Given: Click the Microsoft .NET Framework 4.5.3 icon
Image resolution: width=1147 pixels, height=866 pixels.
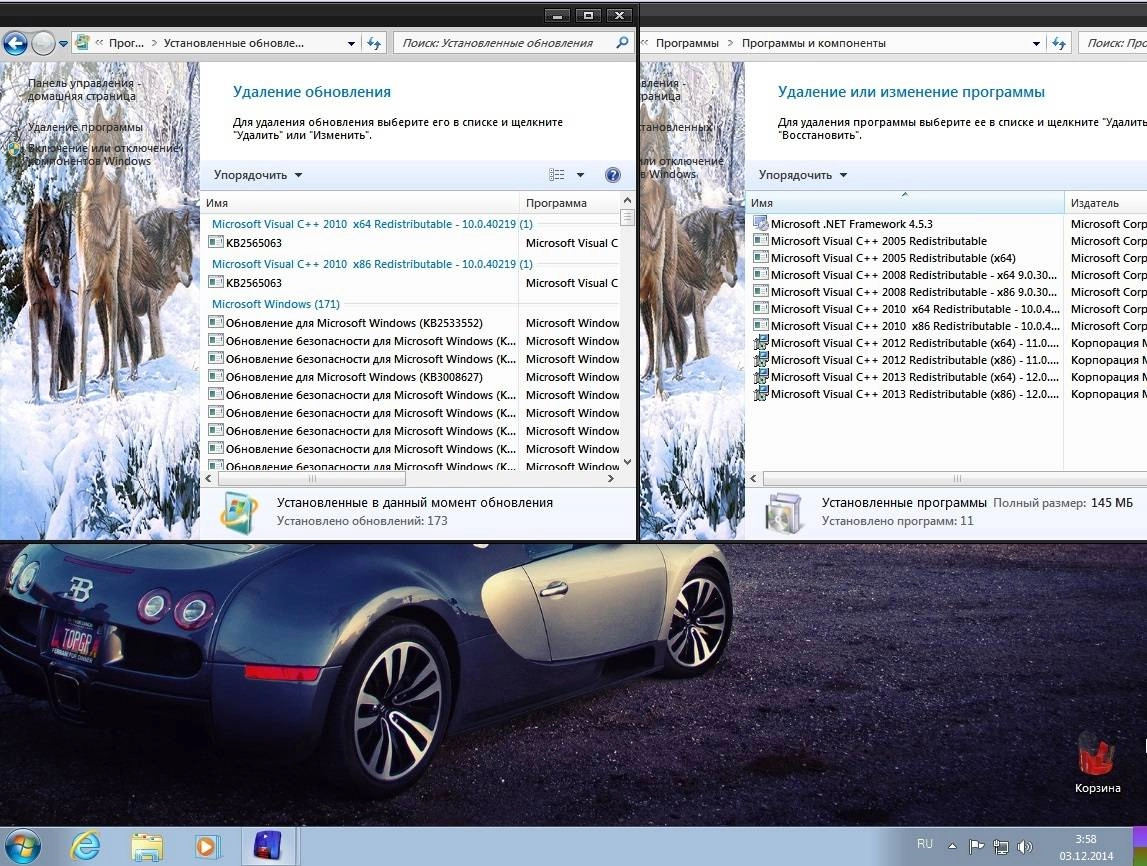Looking at the screenshot, I should (761, 224).
